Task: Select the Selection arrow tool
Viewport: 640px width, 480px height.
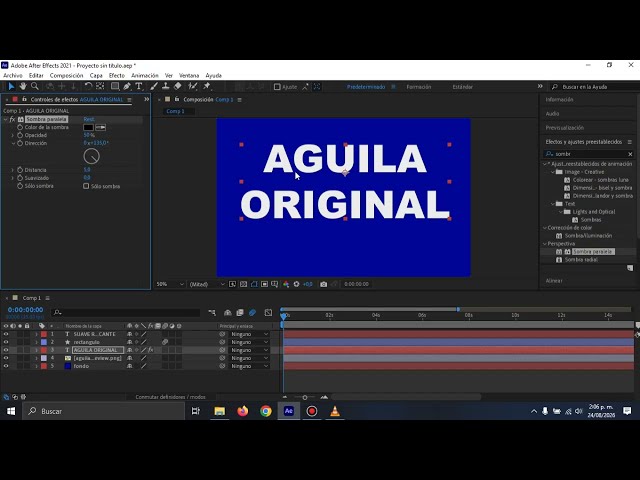Action: point(11,86)
